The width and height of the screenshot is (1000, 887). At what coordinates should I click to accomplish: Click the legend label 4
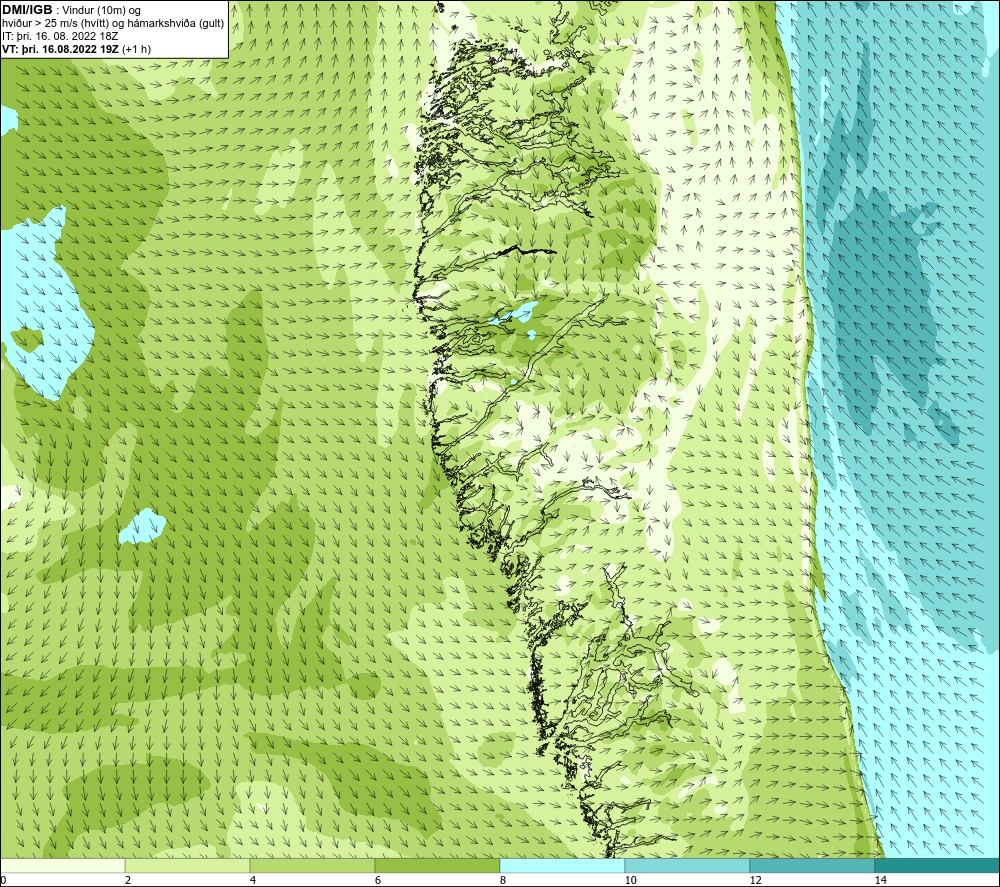point(253,880)
